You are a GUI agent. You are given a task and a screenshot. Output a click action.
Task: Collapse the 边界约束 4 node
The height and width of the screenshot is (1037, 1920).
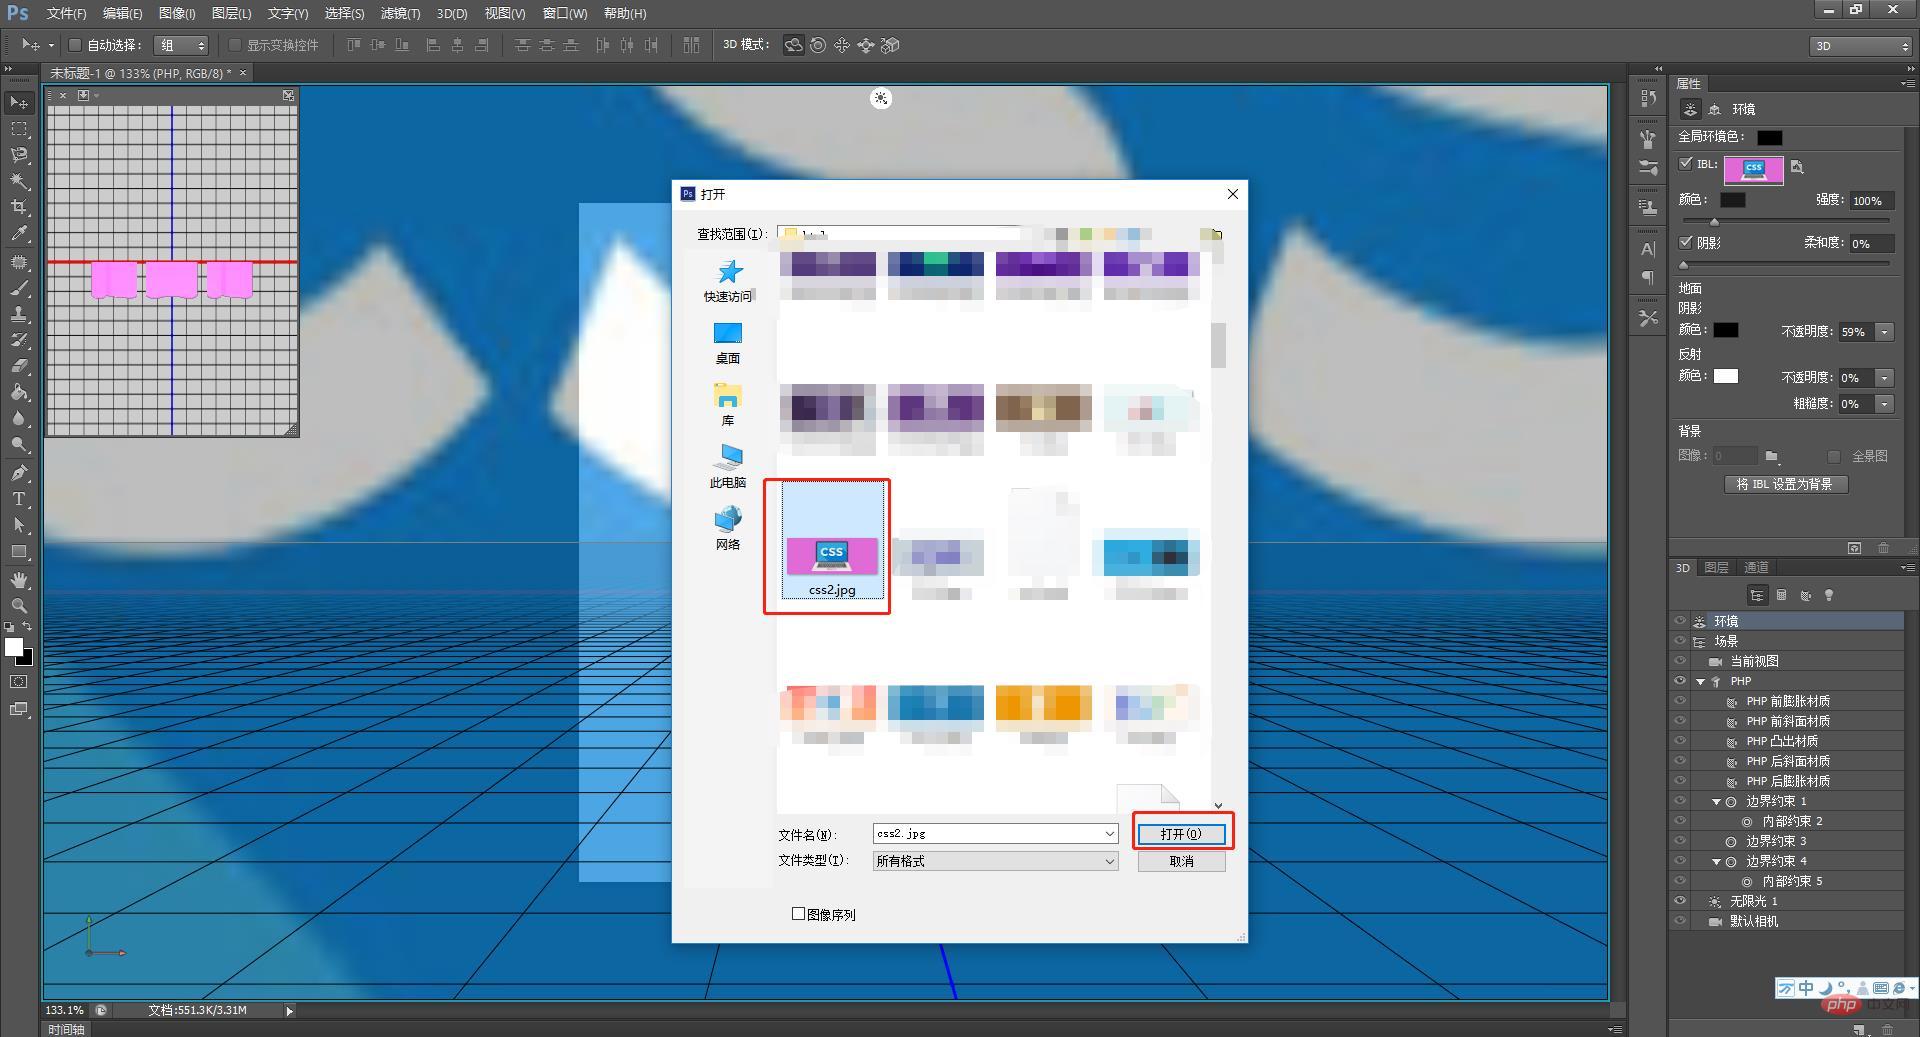[1717, 862]
